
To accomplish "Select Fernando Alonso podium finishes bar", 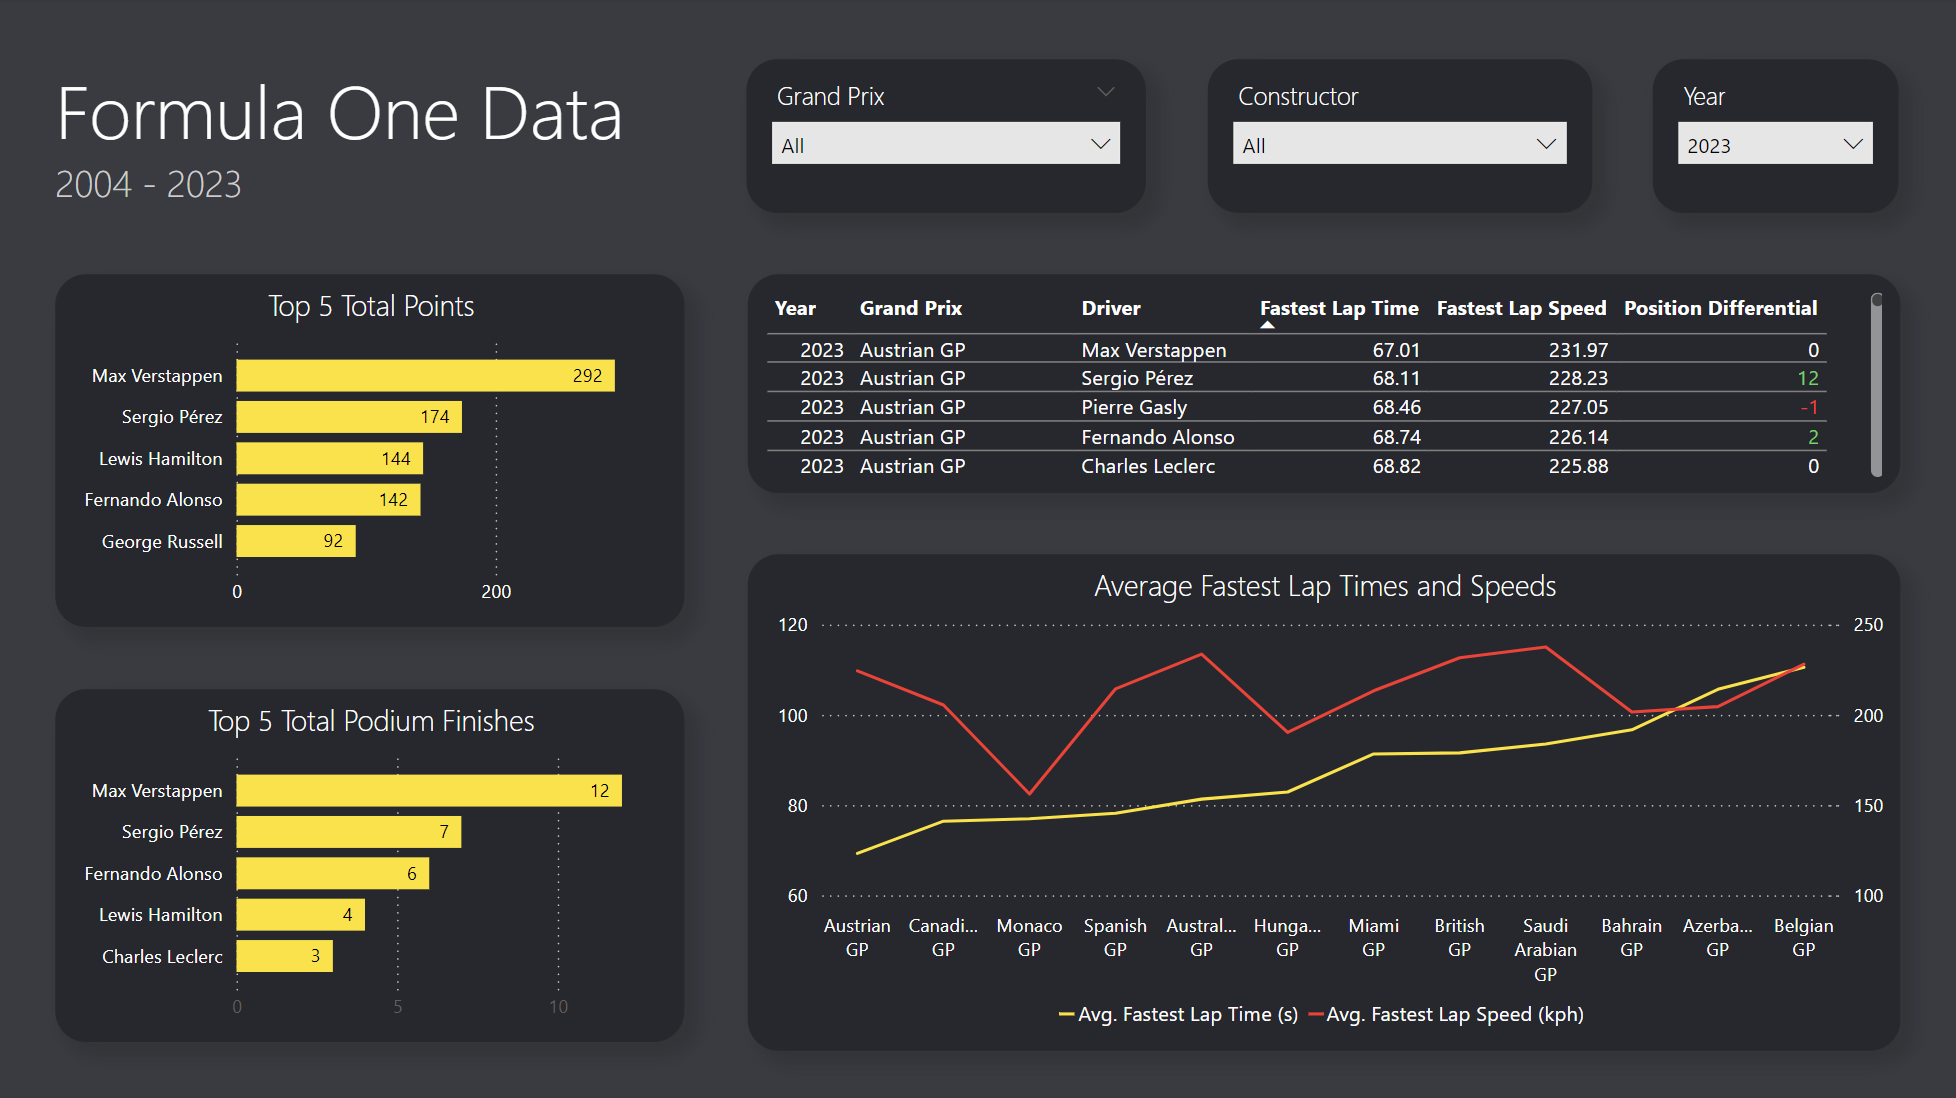I will 332,873.
